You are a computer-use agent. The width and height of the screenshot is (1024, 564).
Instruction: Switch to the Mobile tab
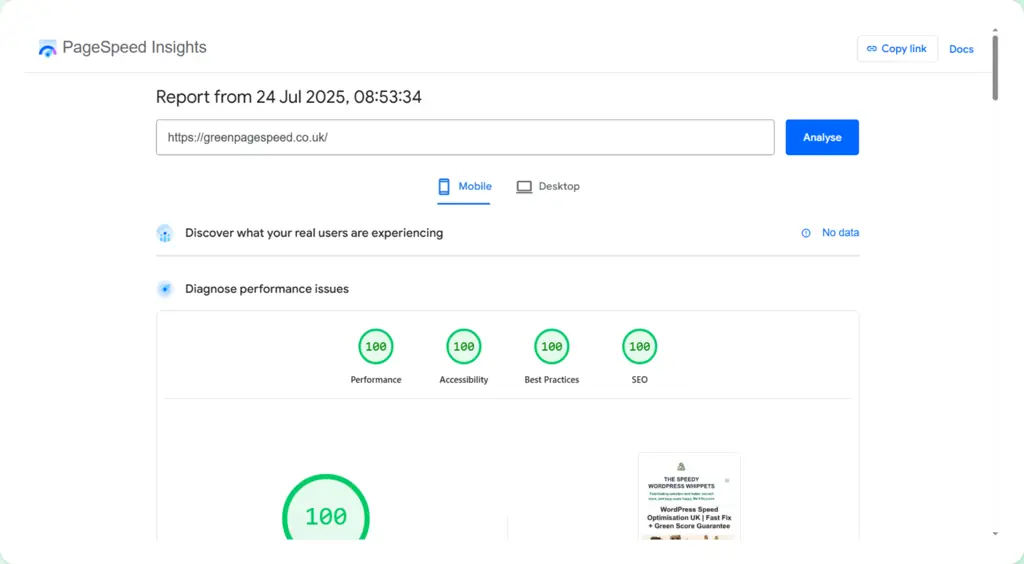[x=464, y=187]
